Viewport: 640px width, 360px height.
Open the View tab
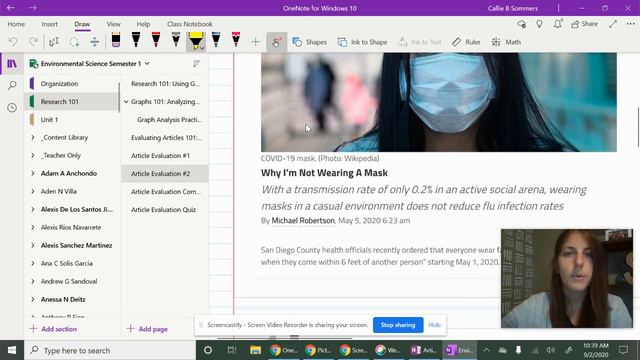pos(113,24)
